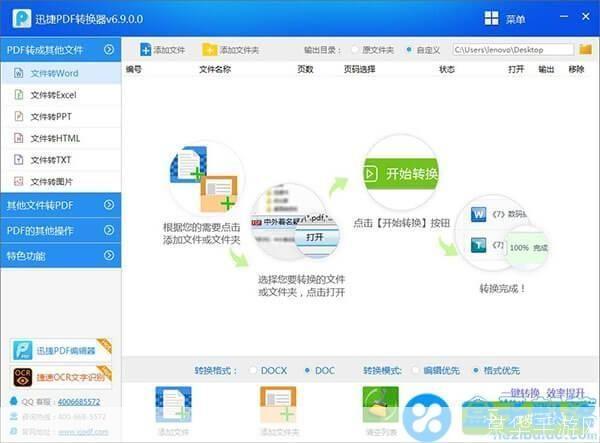Viewport: 600px width, 443px height.
Task: Select 文件转HTML in sidebar
Action: pyautogui.click(x=61, y=138)
